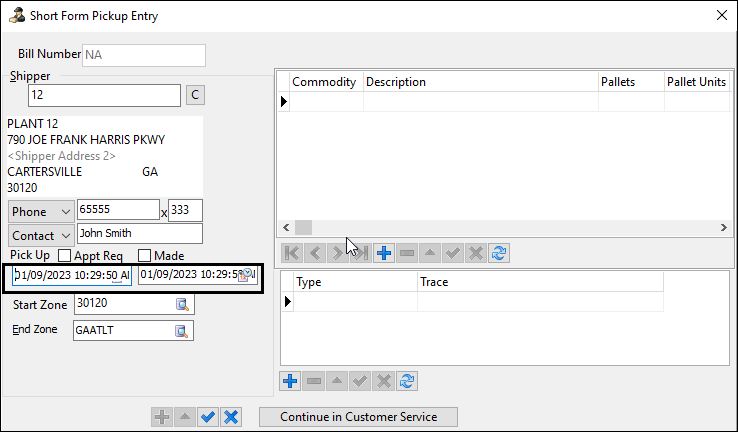Save the pickup entry with blue checkmark
738x432 pixels.
tap(208, 417)
